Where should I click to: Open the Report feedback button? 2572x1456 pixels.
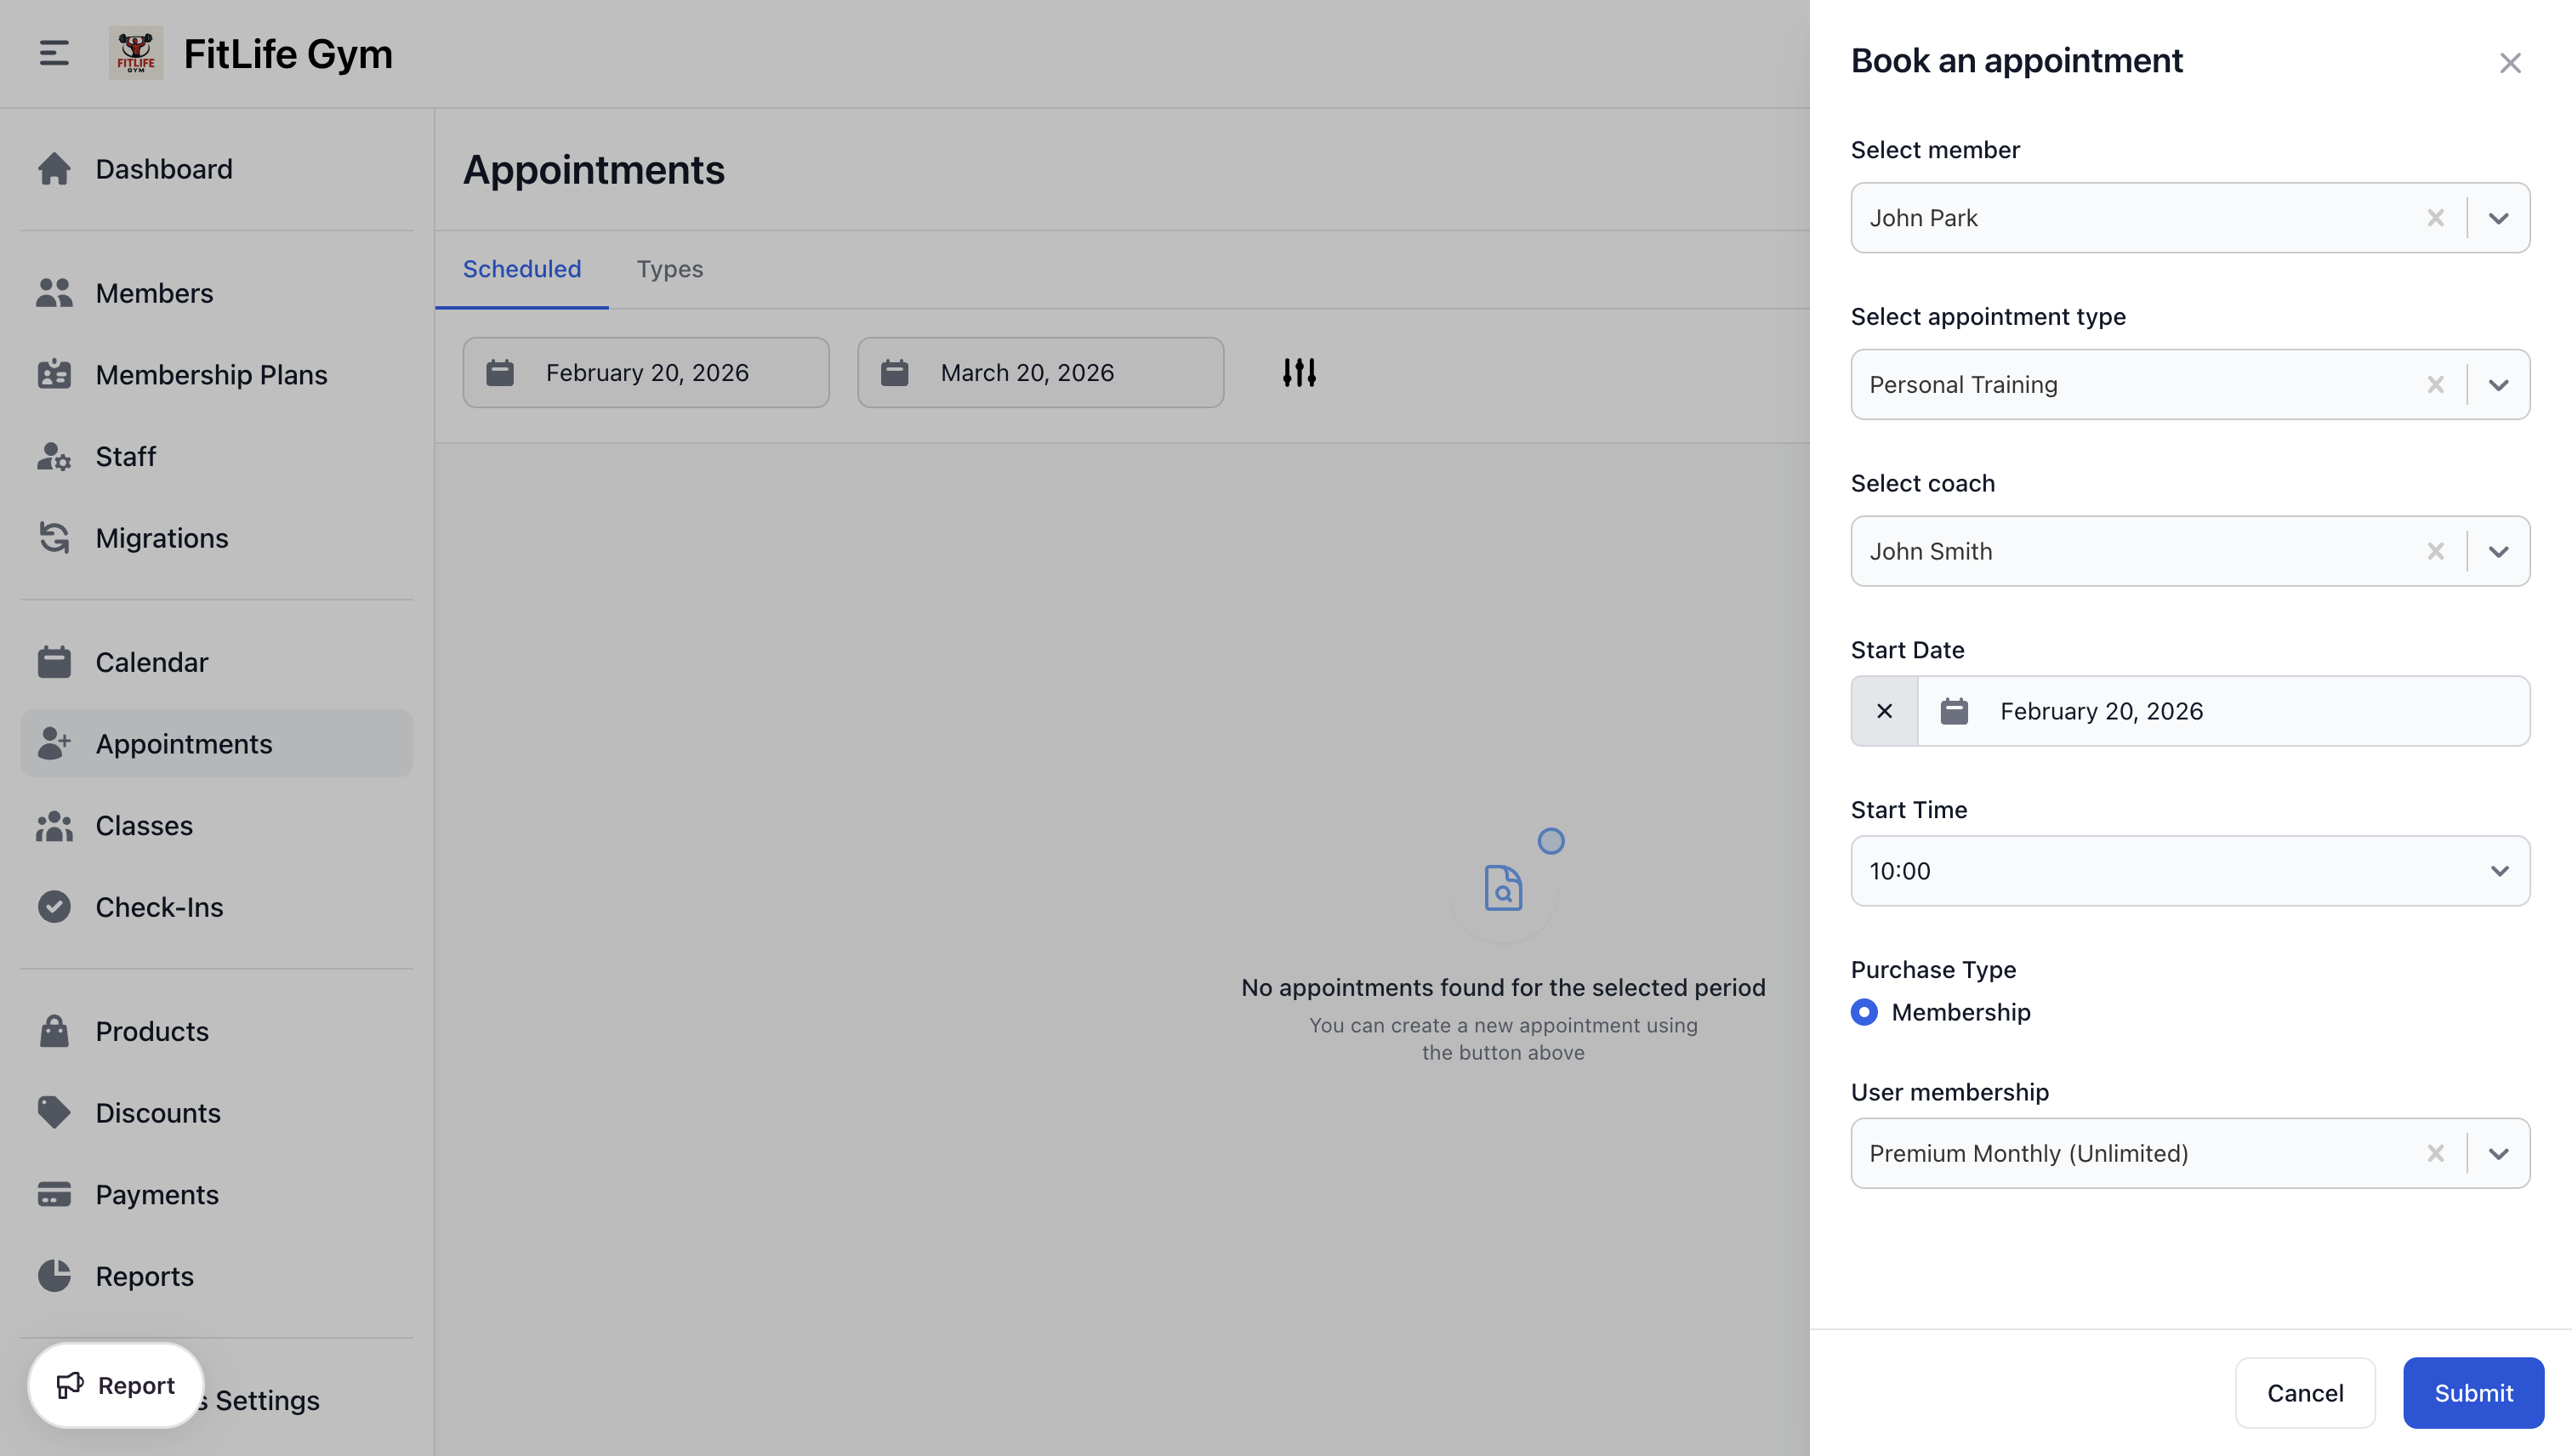(116, 1385)
